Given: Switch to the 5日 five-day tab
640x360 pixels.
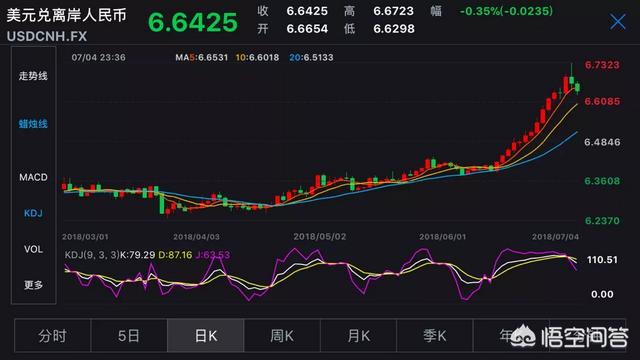Looking at the screenshot, I should point(129,336).
